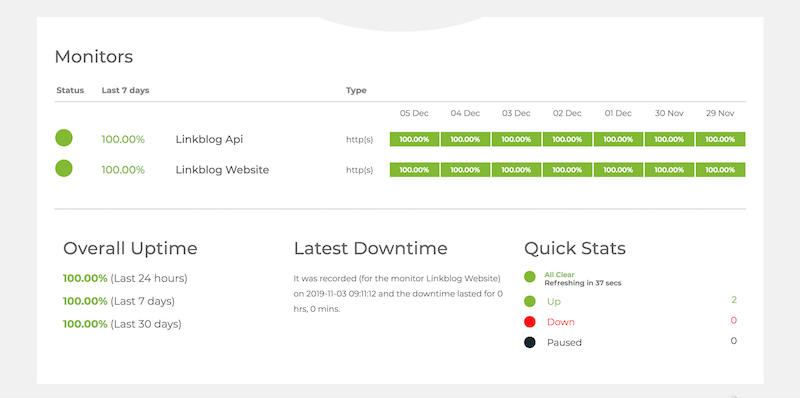Click the latest downtime description paragraph
The width and height of the screenshot is (800, 398).
(x=398, y=294)
